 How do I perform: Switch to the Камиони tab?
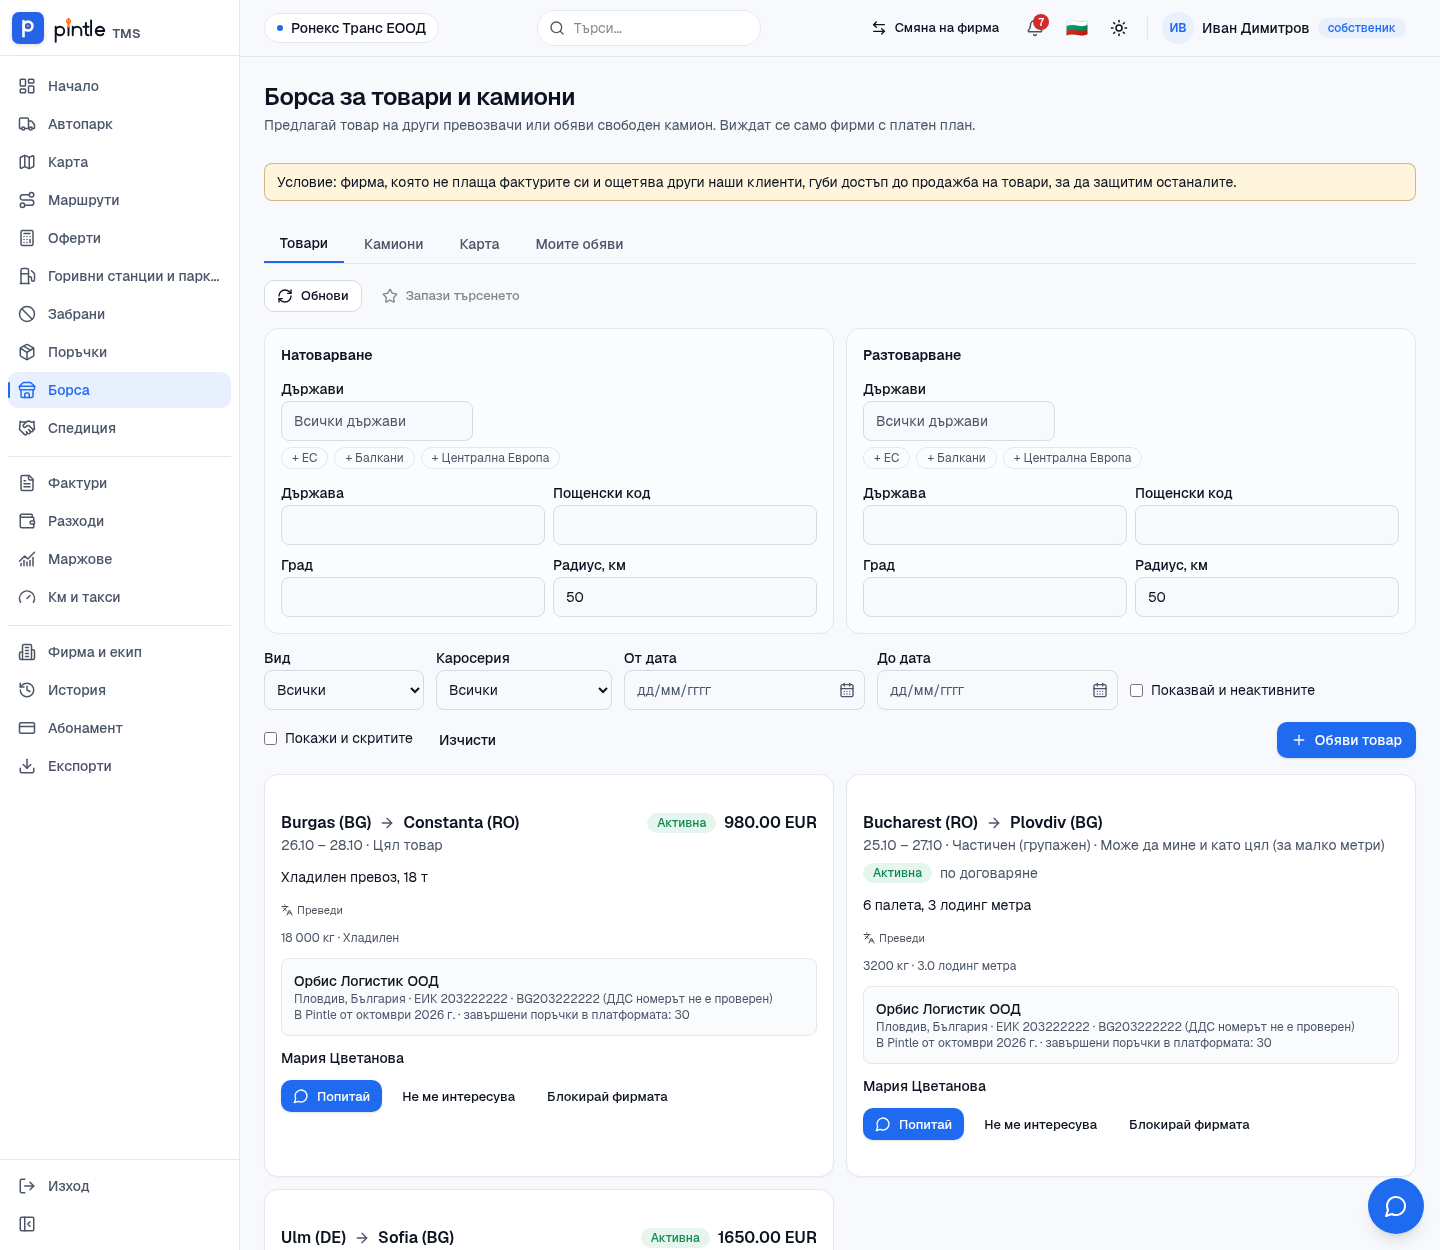[x=393, y=244]
